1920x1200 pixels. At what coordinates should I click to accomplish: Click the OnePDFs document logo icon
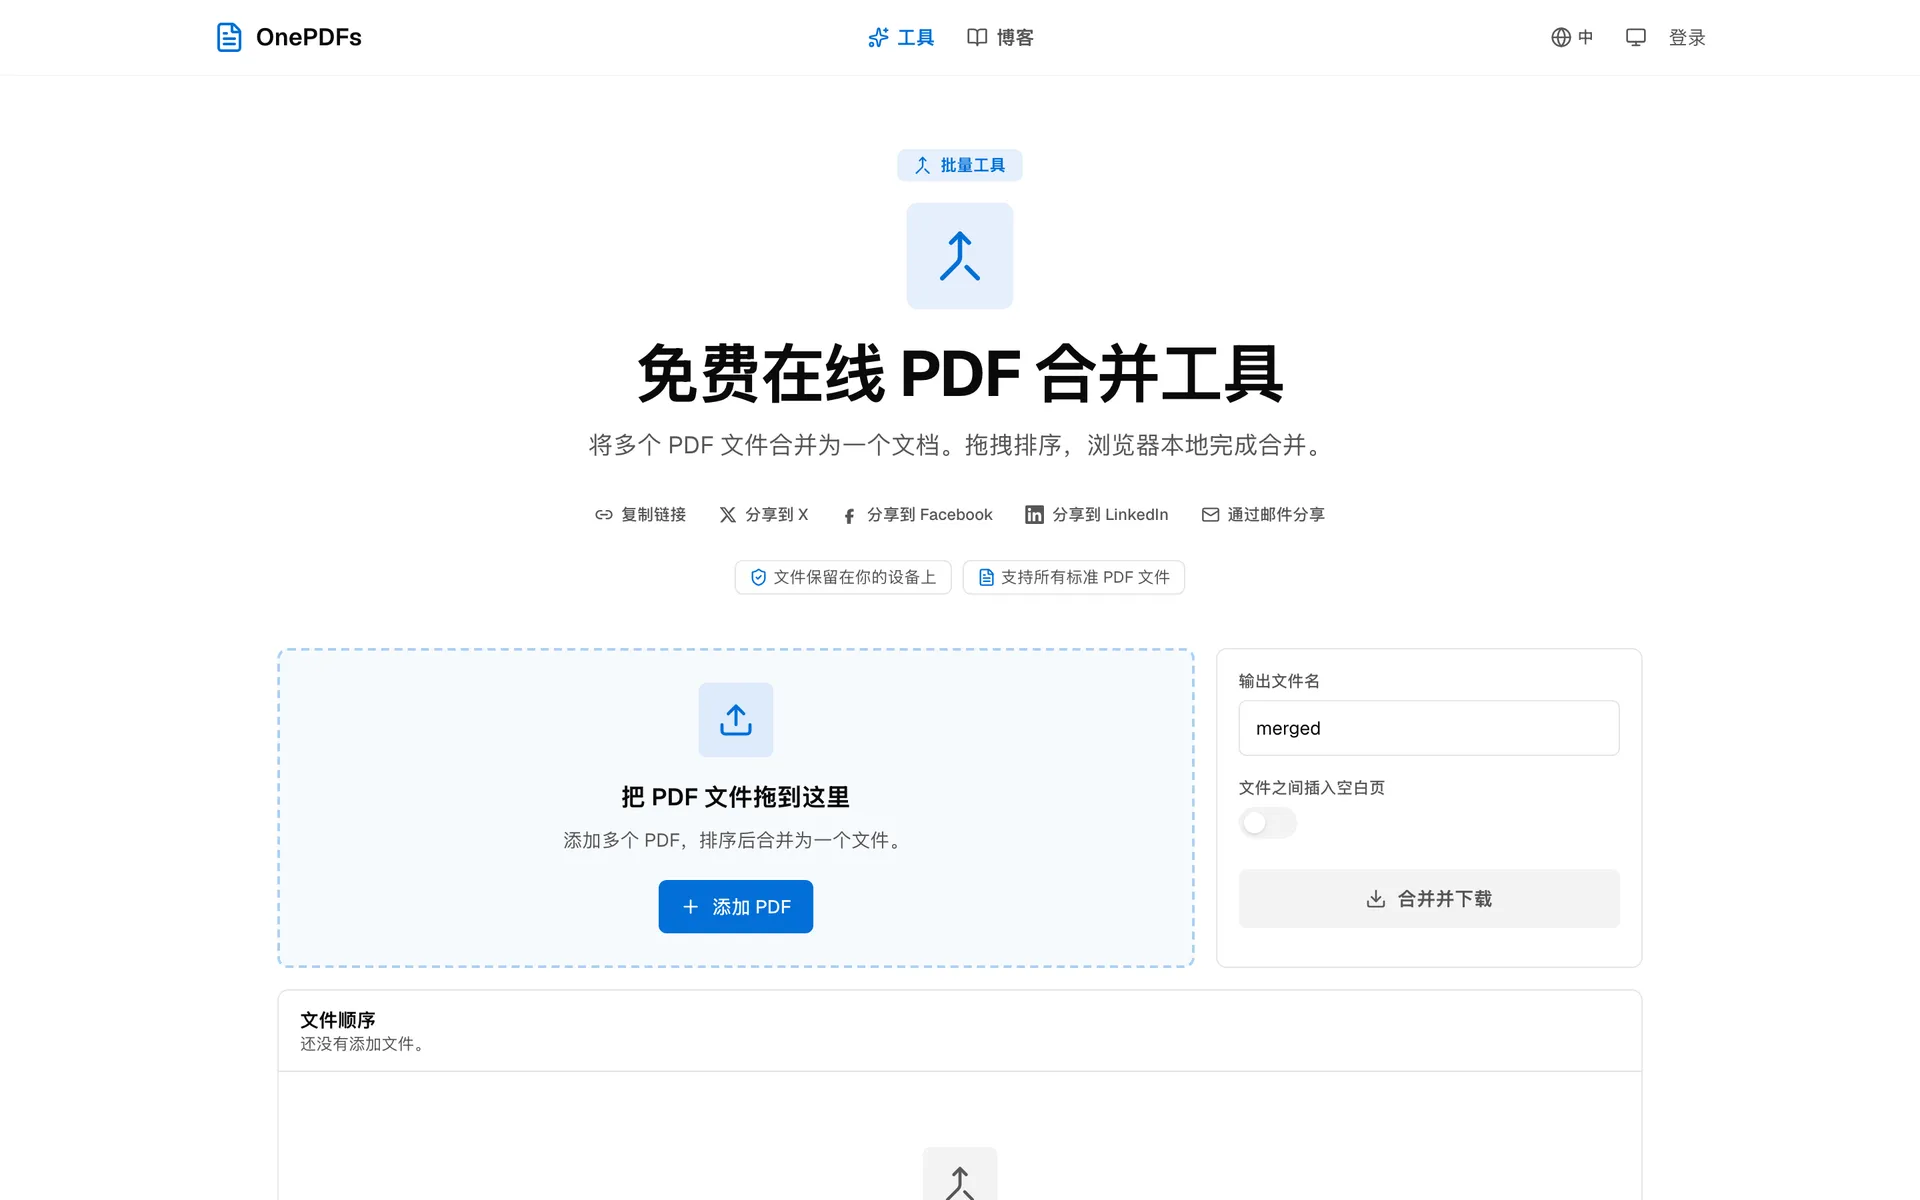pyautogui.click(x=229, y=37)
